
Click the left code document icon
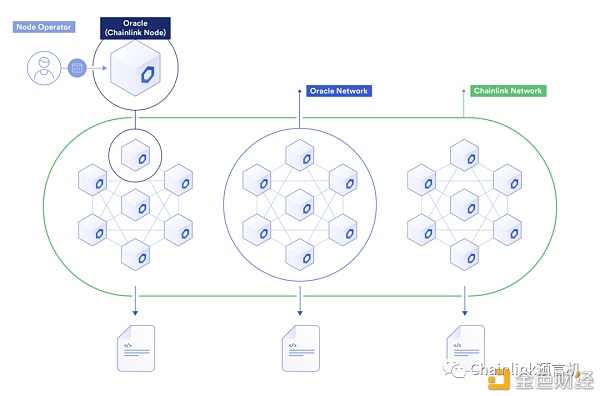pos(136,348)
